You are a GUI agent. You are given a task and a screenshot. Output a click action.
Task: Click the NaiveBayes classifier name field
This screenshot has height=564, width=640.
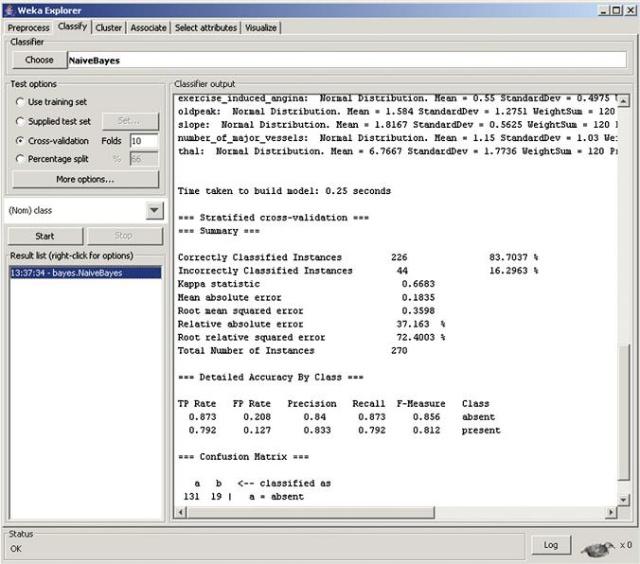347,60
